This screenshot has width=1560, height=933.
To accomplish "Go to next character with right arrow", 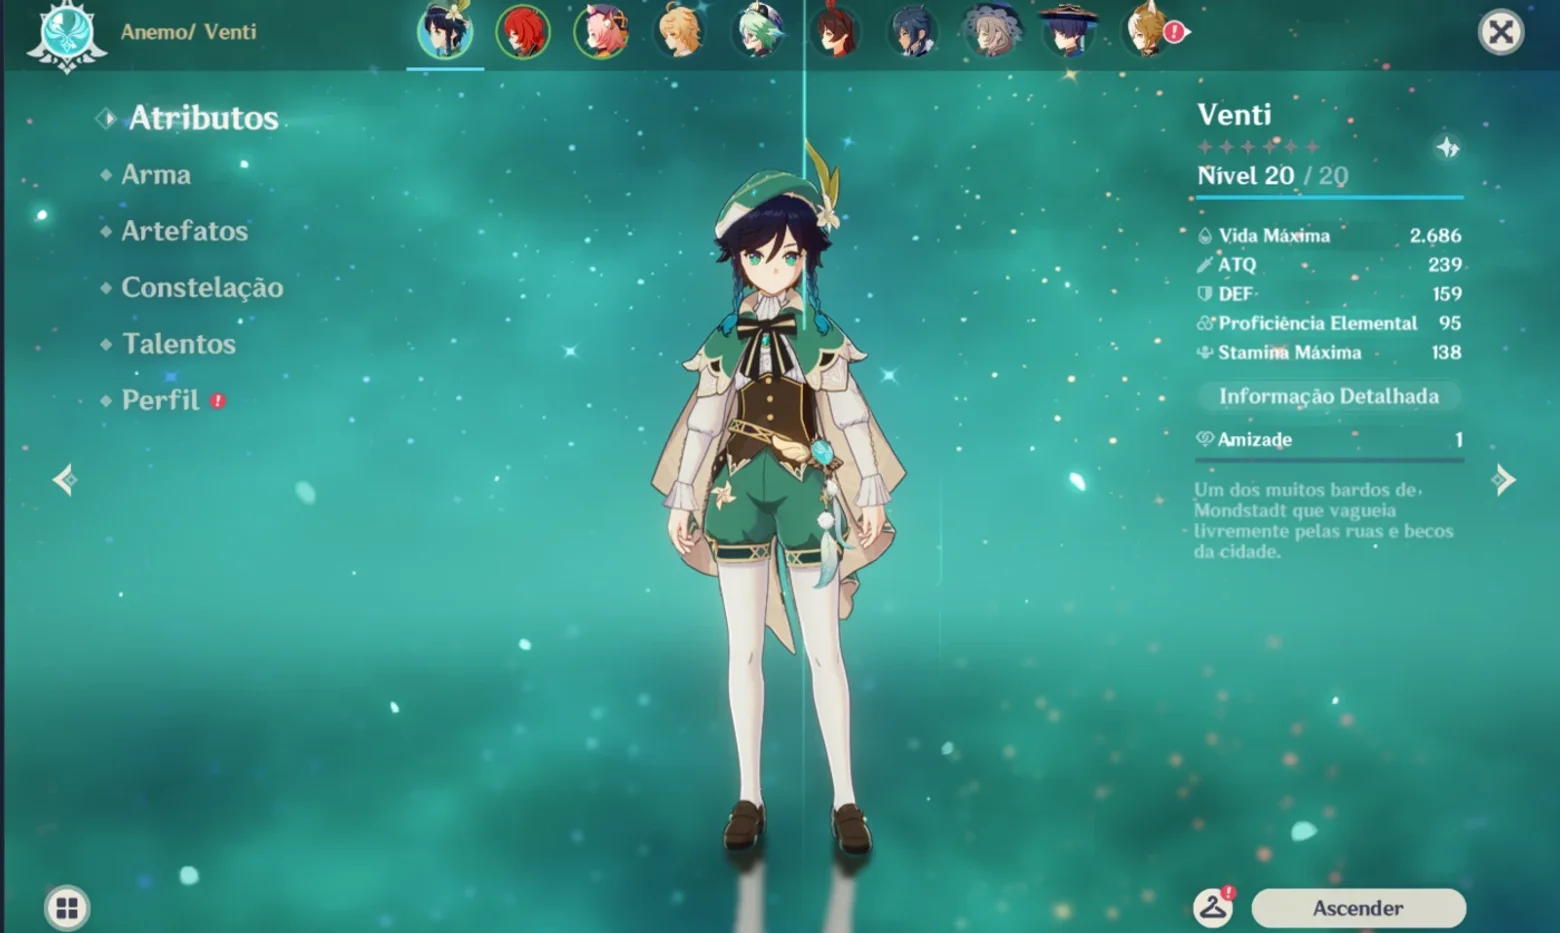I will (x=1503, y=480).
